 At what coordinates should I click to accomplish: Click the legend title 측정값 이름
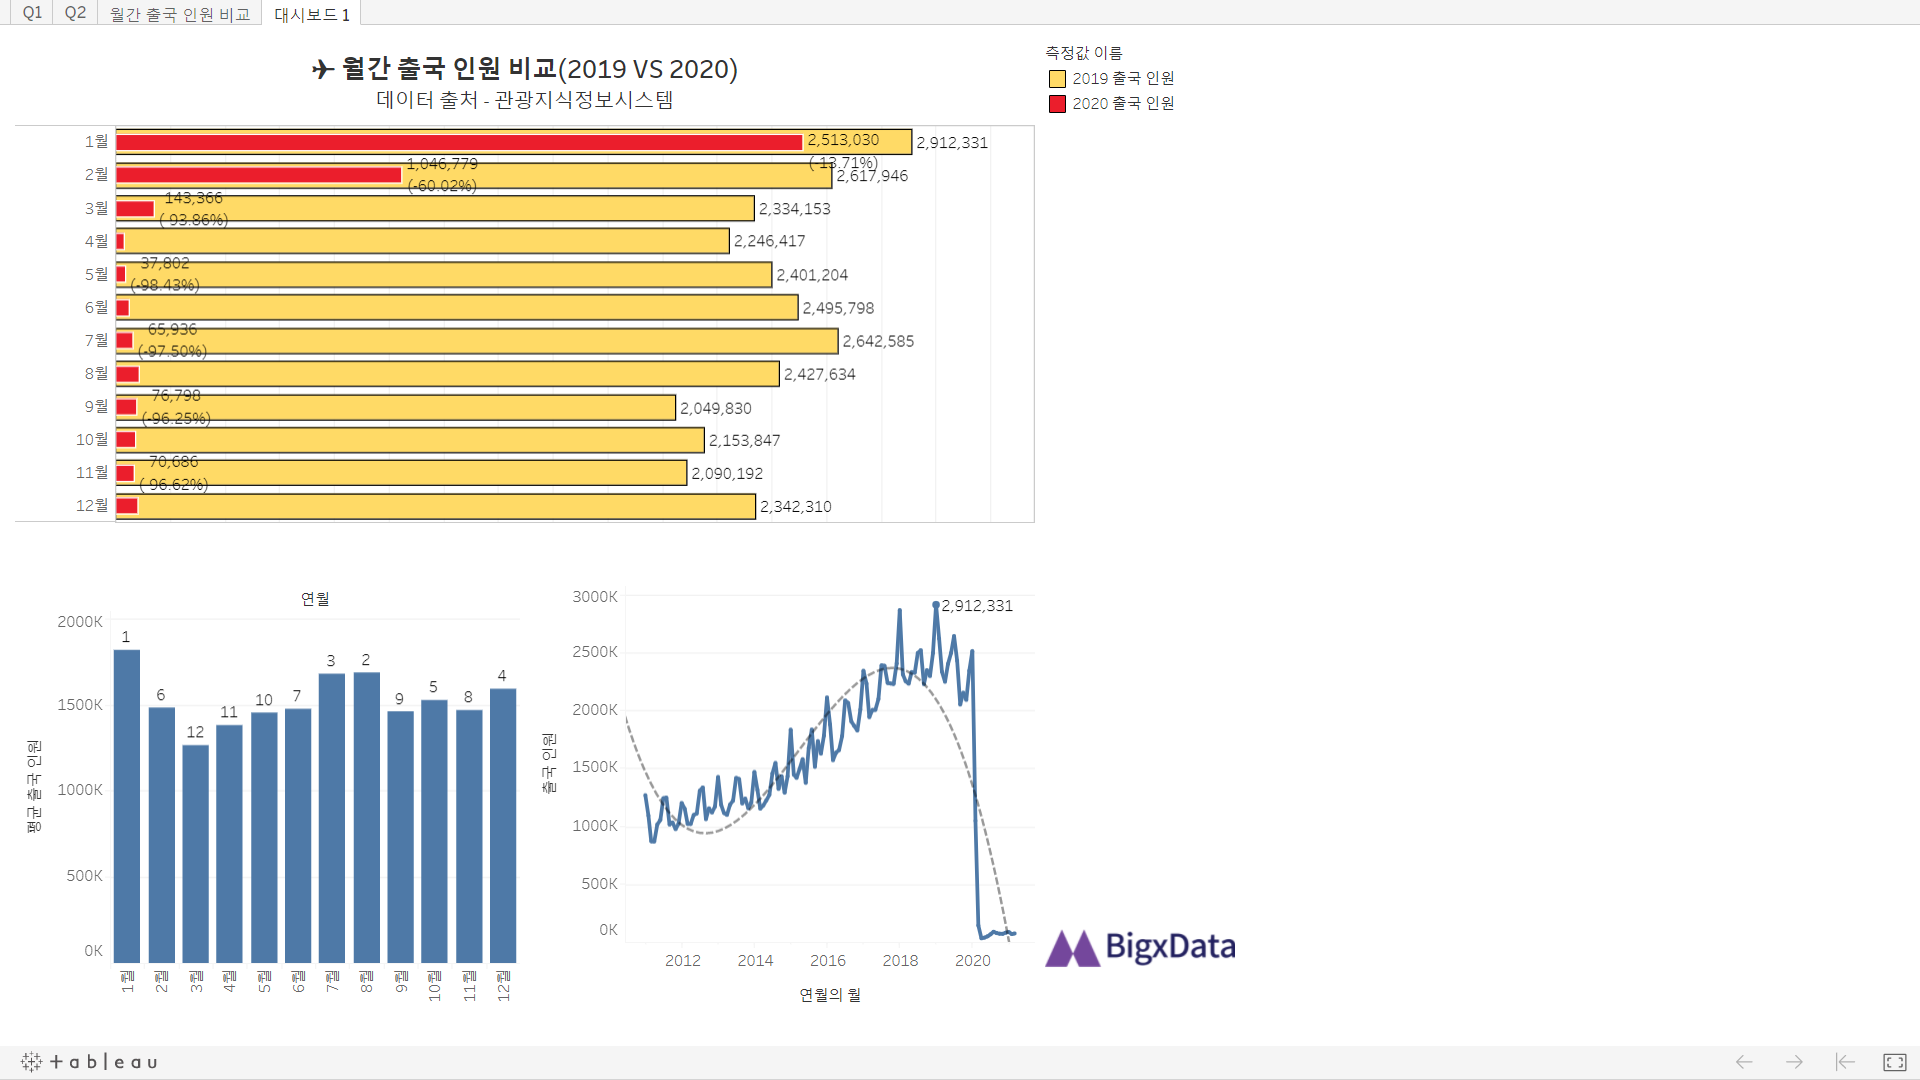pos(1084,53)
